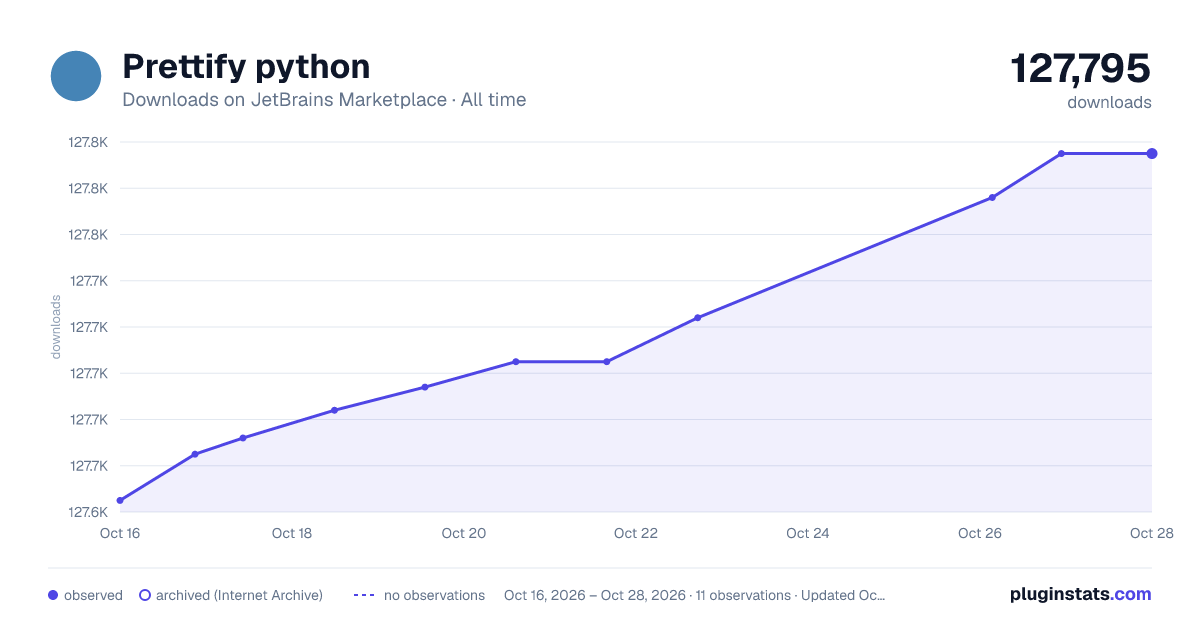Click the 'Oct 26' x-axis label
This screenshot has height=630, width=1200.
point(980,533)
